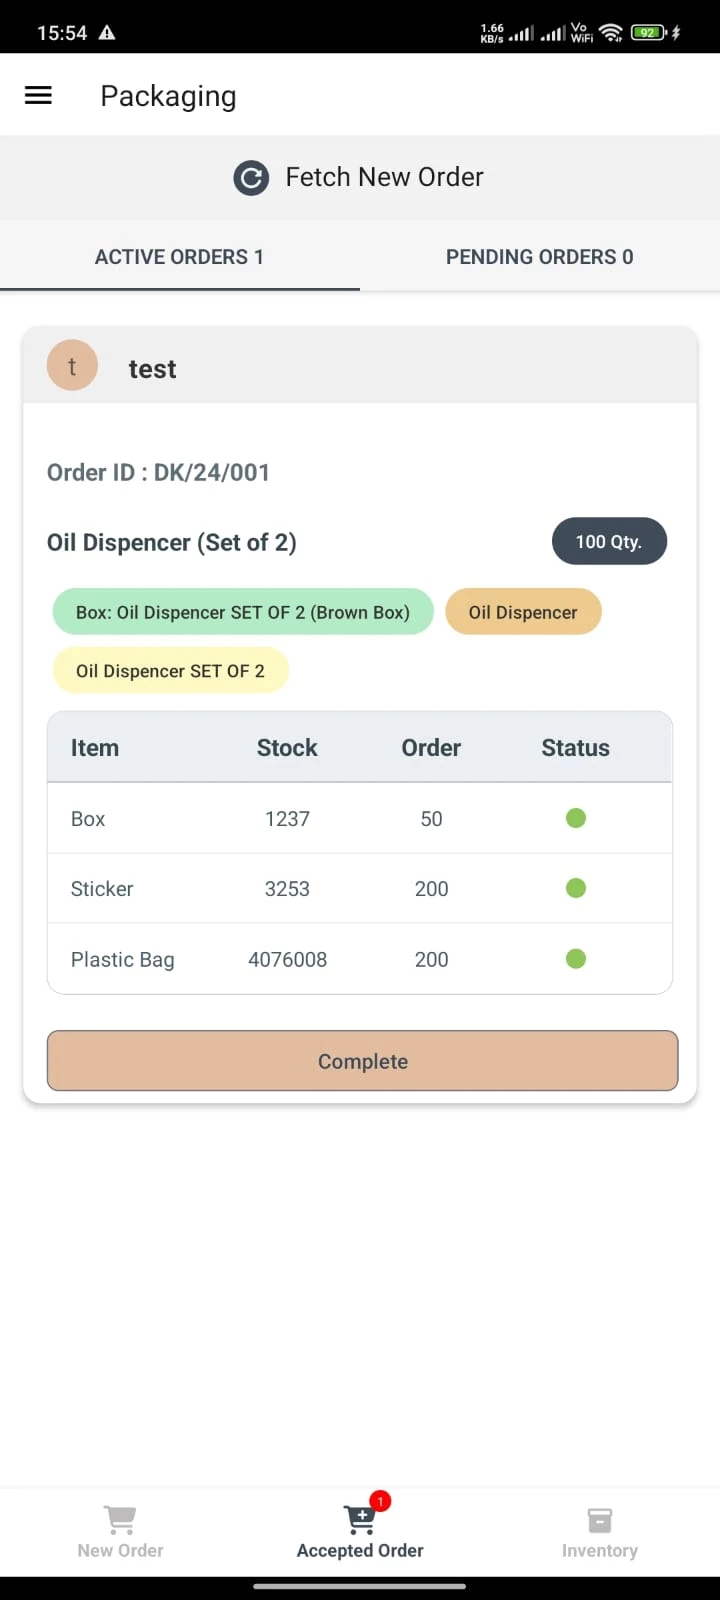Screen dimensions: 720x1600
Task: Select the green Brown Box tag
Action: [243, 612]
